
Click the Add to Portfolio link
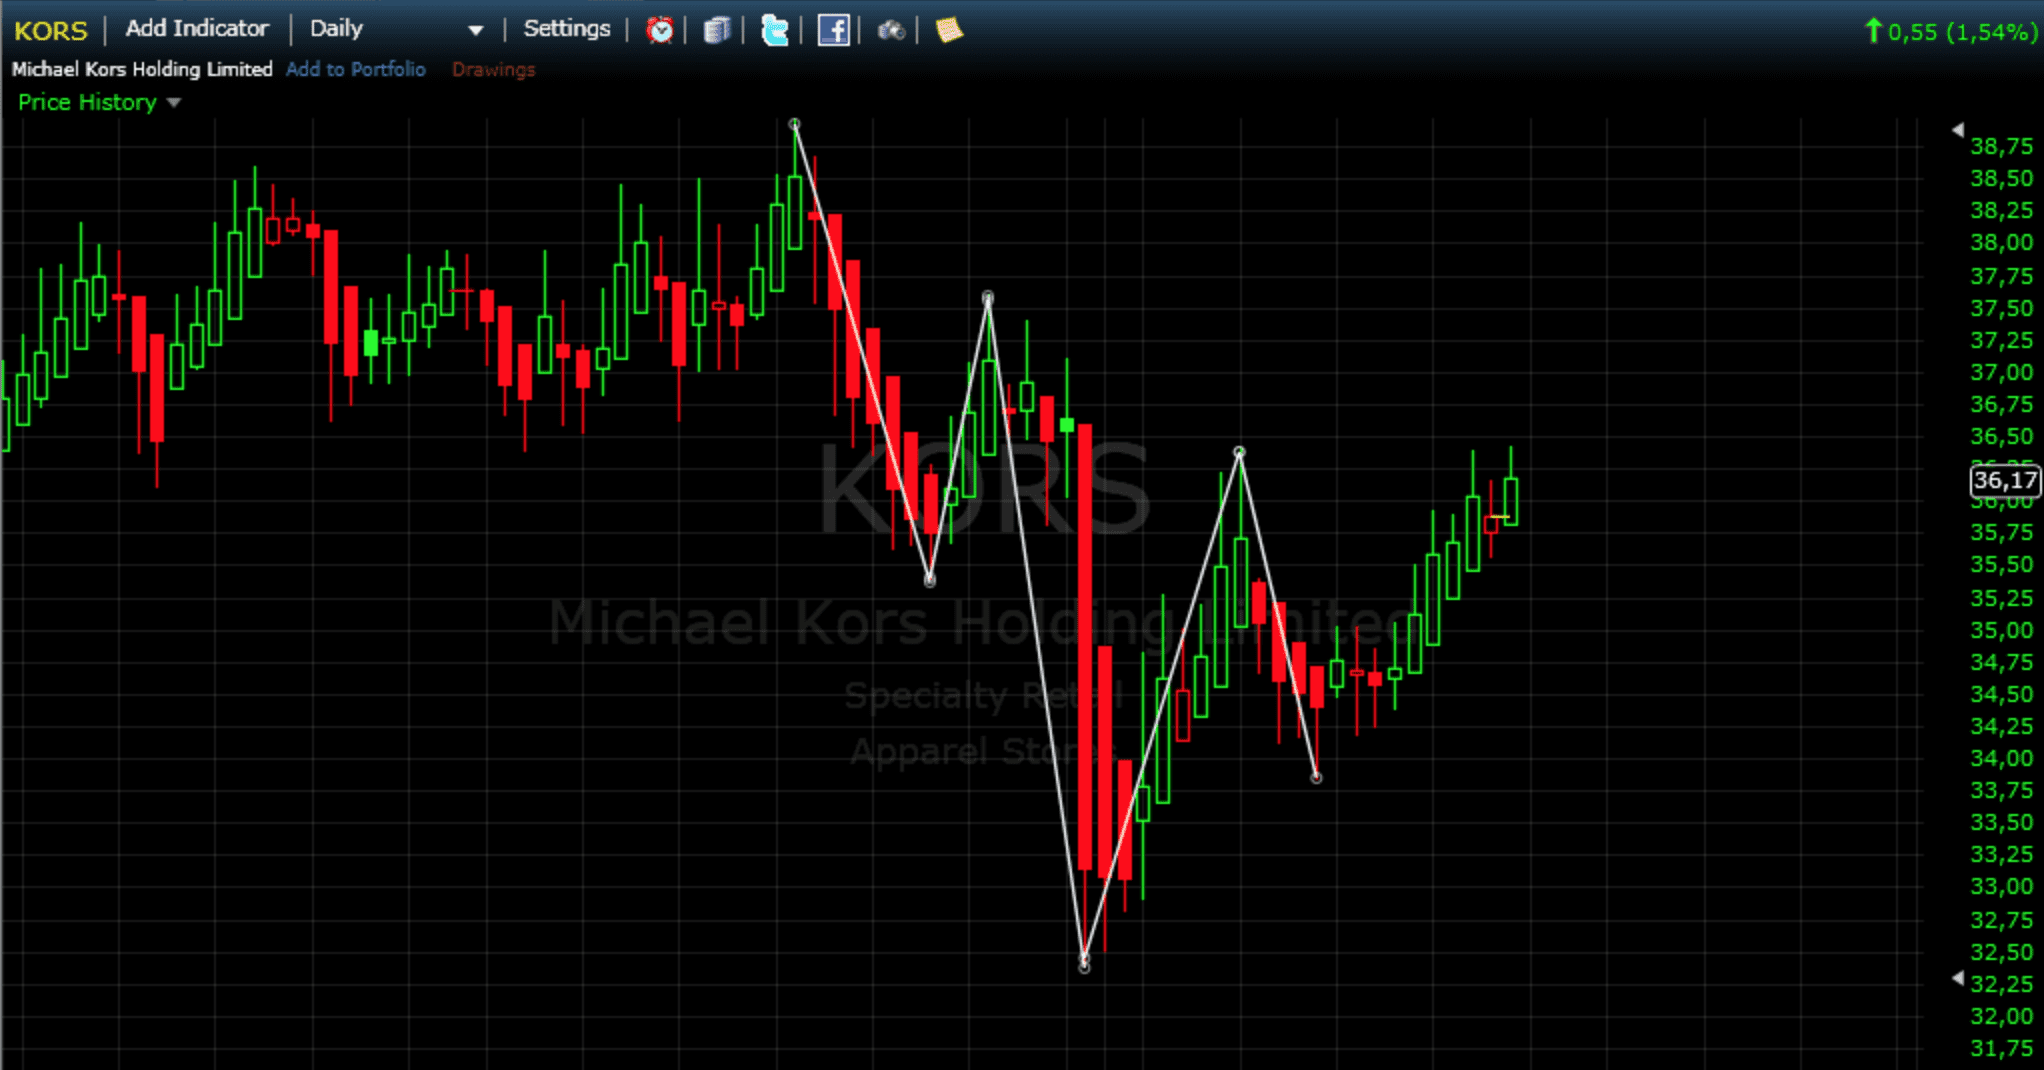pos(356,69)
